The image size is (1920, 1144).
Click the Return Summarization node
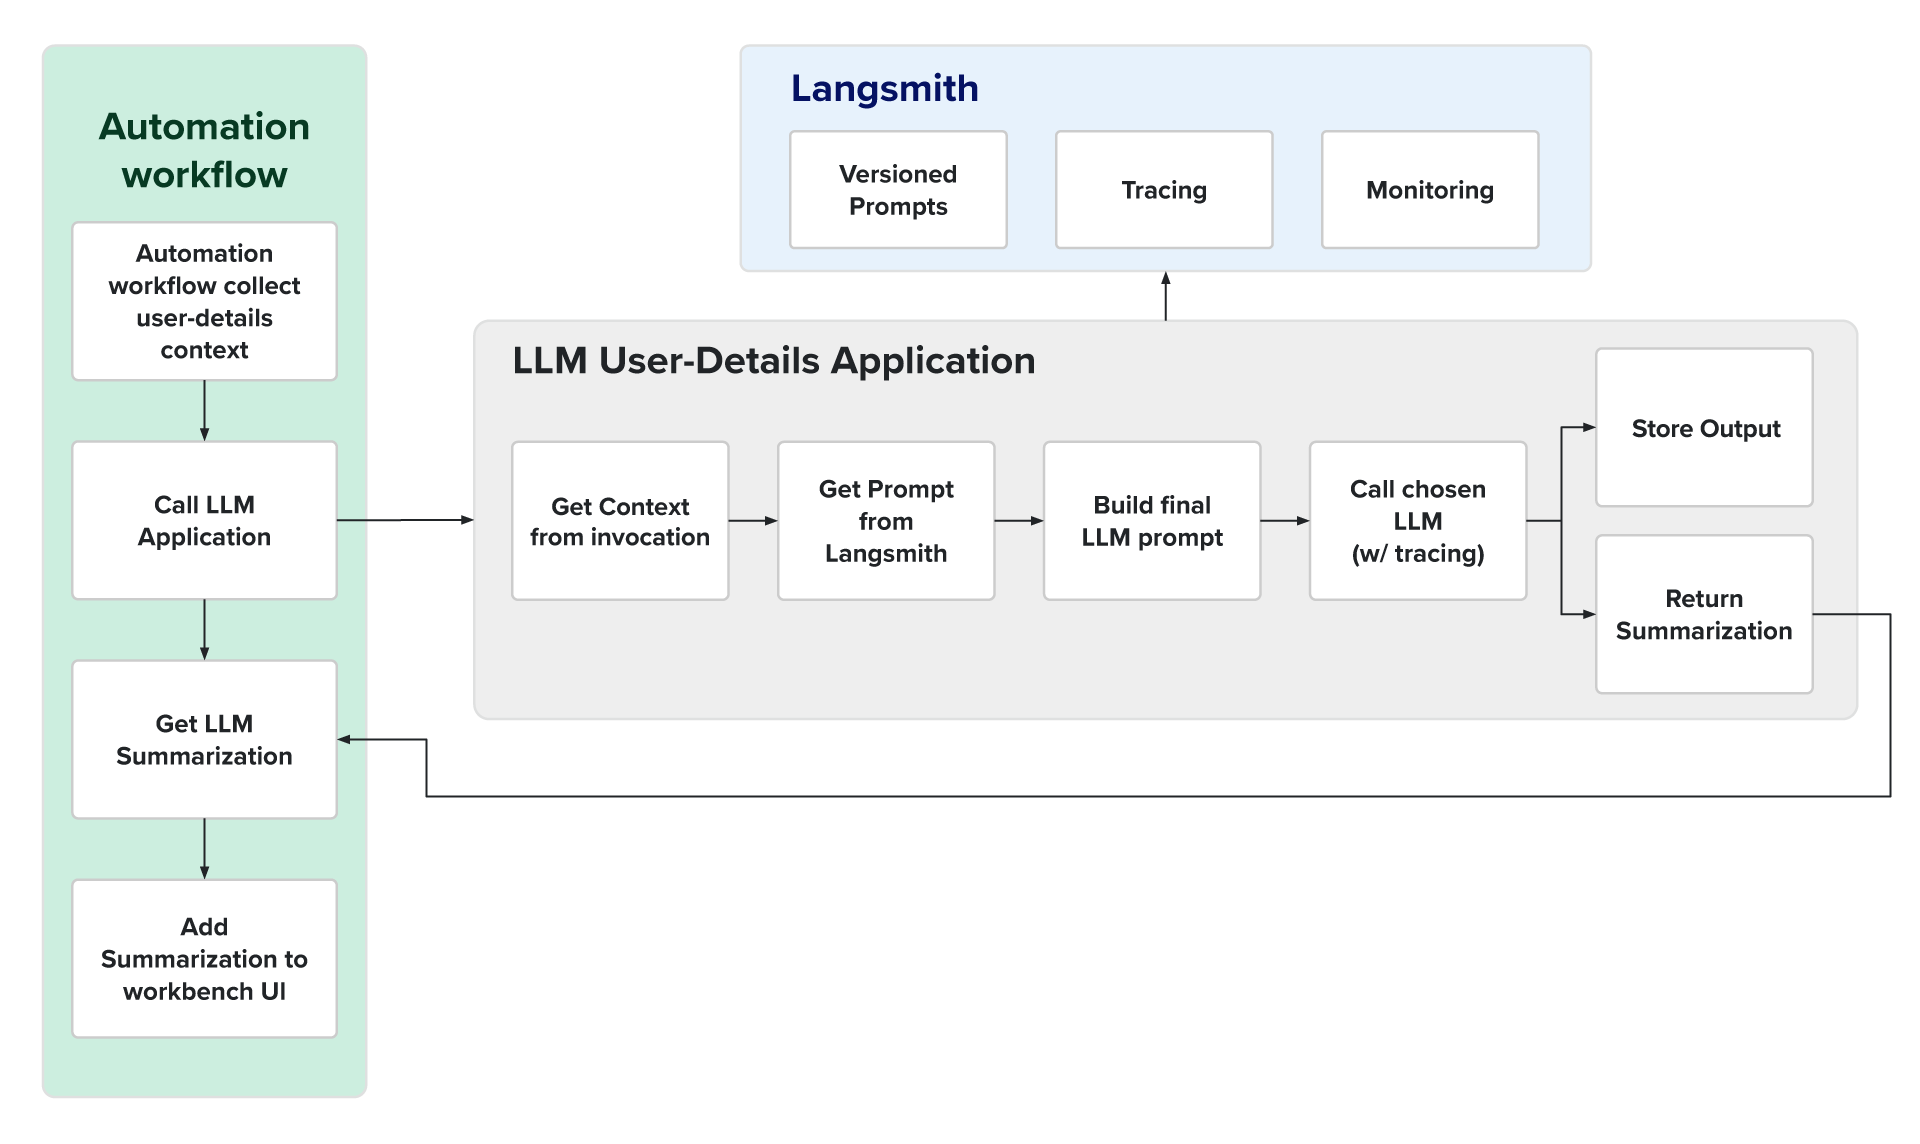(x=1704, y=614)
